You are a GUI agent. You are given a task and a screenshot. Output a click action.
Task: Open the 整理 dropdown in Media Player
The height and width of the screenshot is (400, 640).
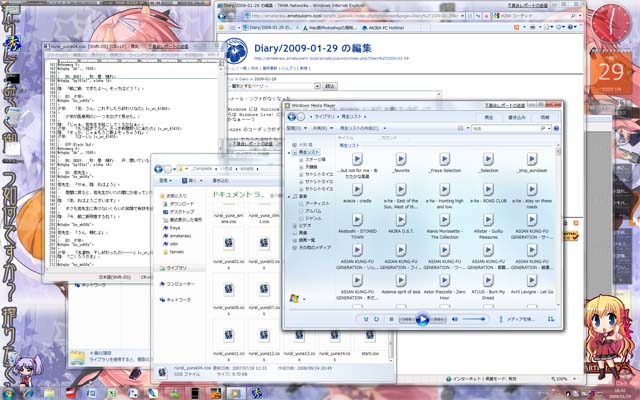(294, 128)
